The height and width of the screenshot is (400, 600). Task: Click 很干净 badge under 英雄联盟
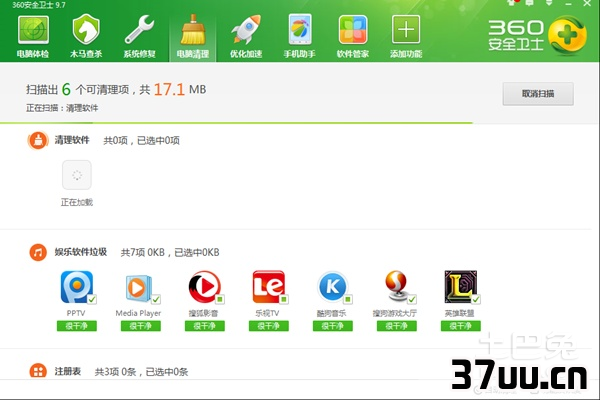[461, 326]
